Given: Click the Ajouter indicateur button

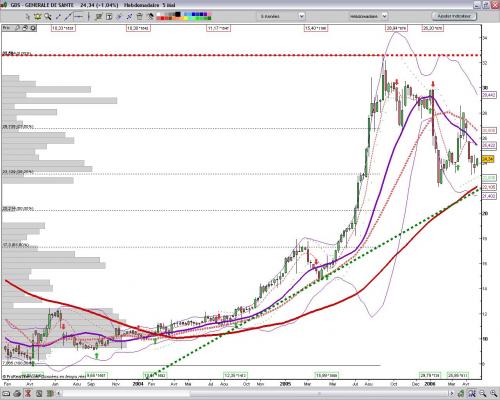Looking at the screenshot, I should tap(454, 16).
